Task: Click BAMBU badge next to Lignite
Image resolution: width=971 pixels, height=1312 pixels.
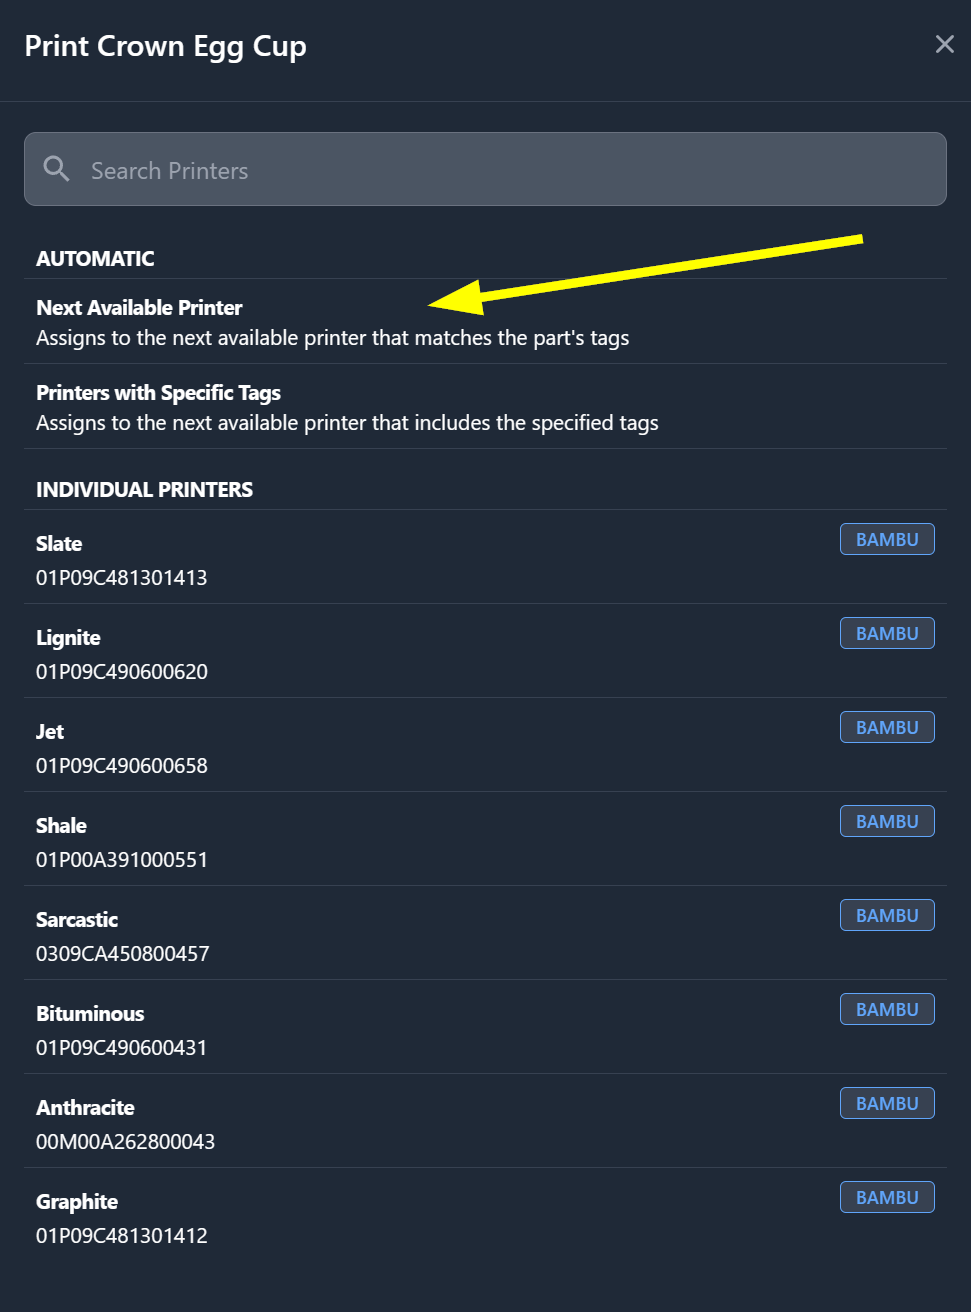Action: click(x=887, y=633)
